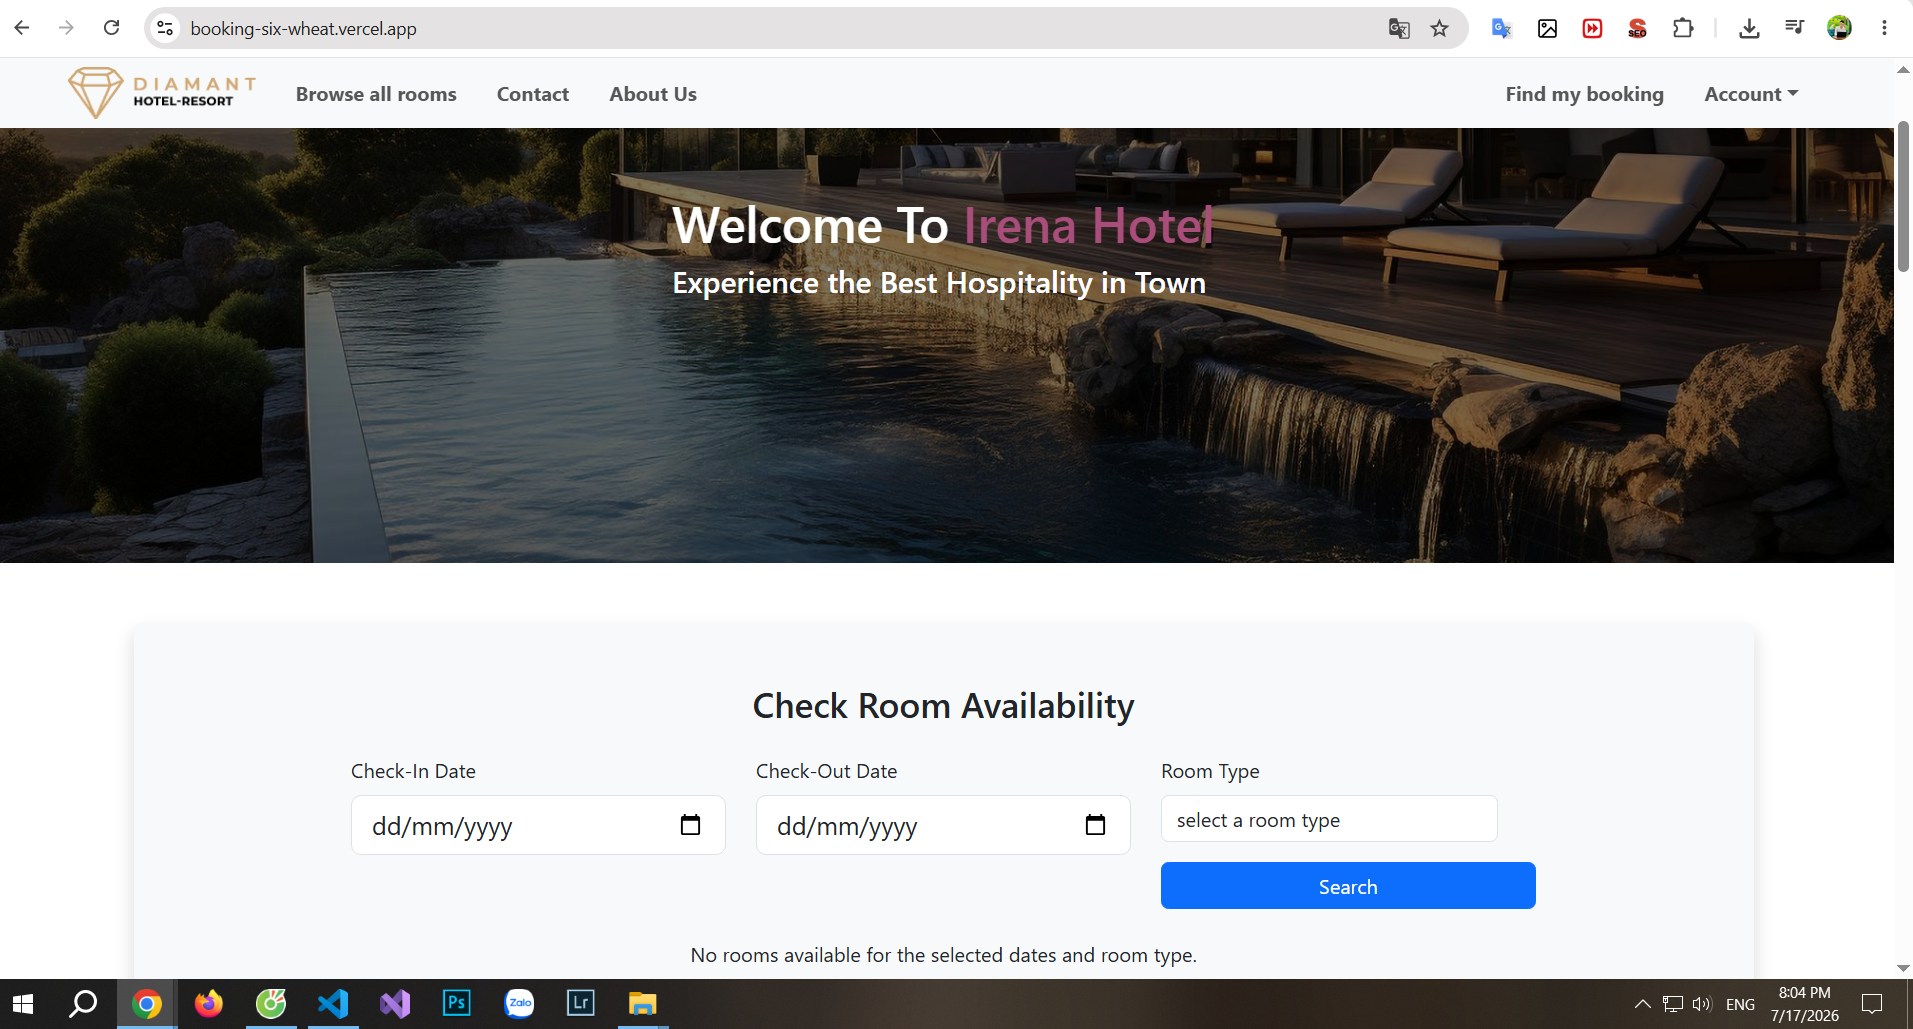
Task: Click the 'Room Type' label
Action: pyautogui.click(x=1210, y=771)
